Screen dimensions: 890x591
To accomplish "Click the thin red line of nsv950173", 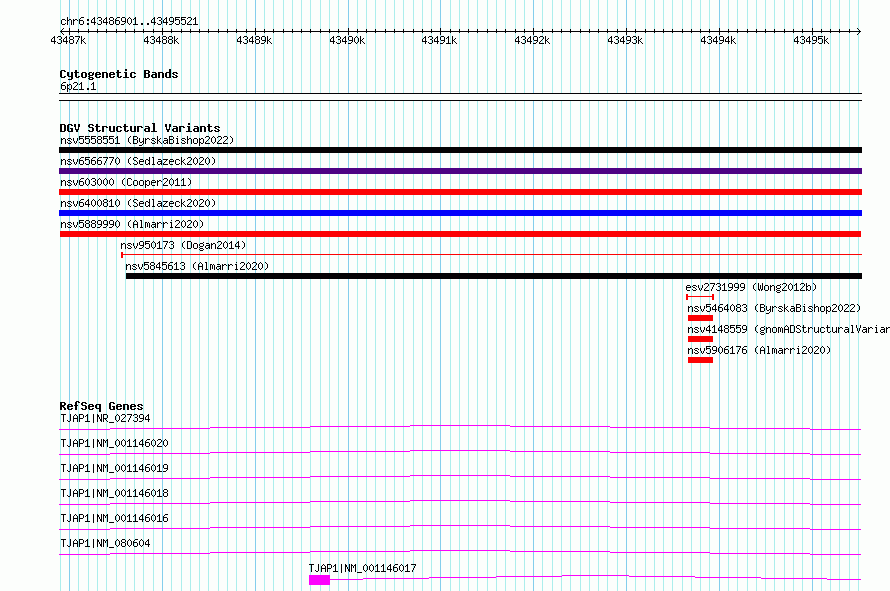I will 492,255.
